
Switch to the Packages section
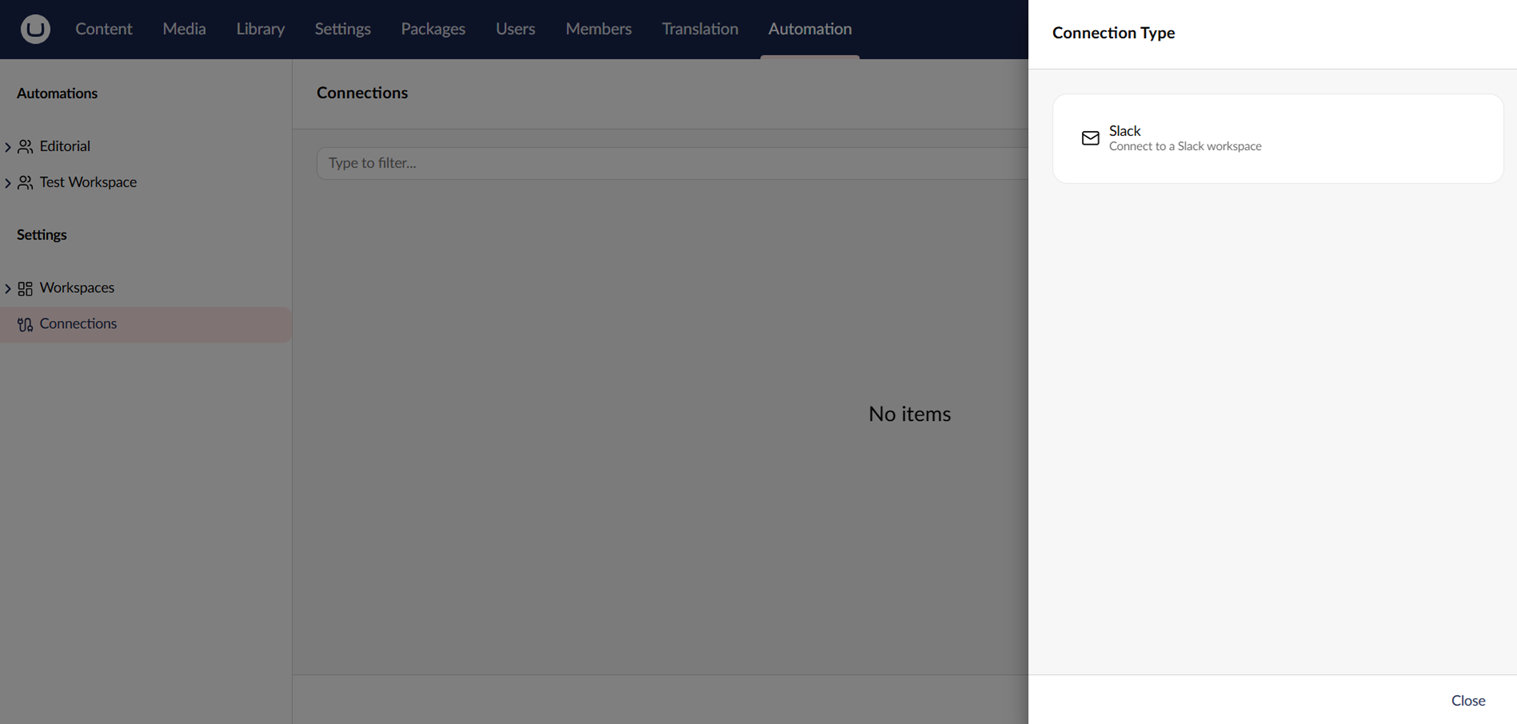(x=433, y=29)
